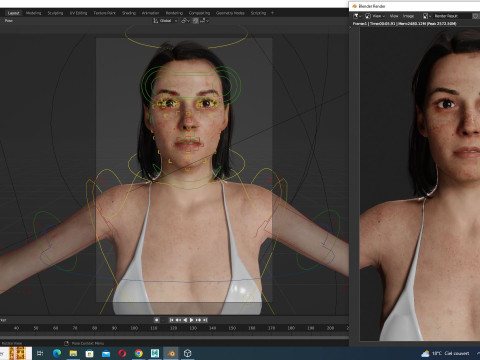Click frame 100 on the timeline
Viewport: 480px width, 360px height.
click(134, 328)
